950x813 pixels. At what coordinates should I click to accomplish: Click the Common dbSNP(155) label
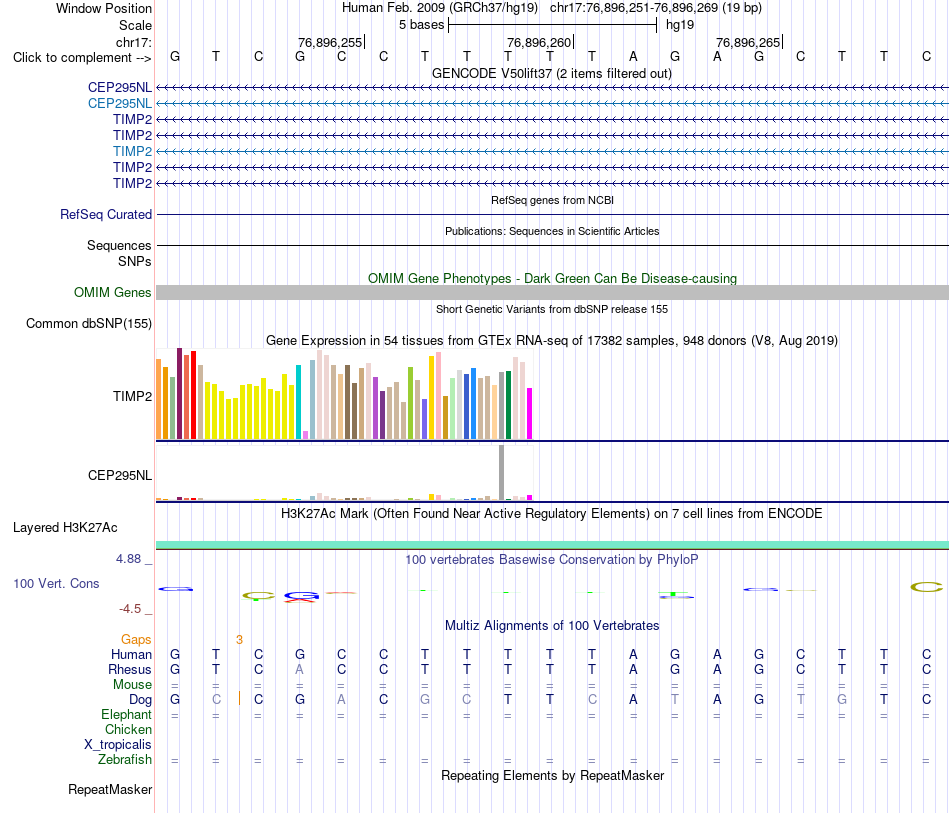click(x=88, y=324)
